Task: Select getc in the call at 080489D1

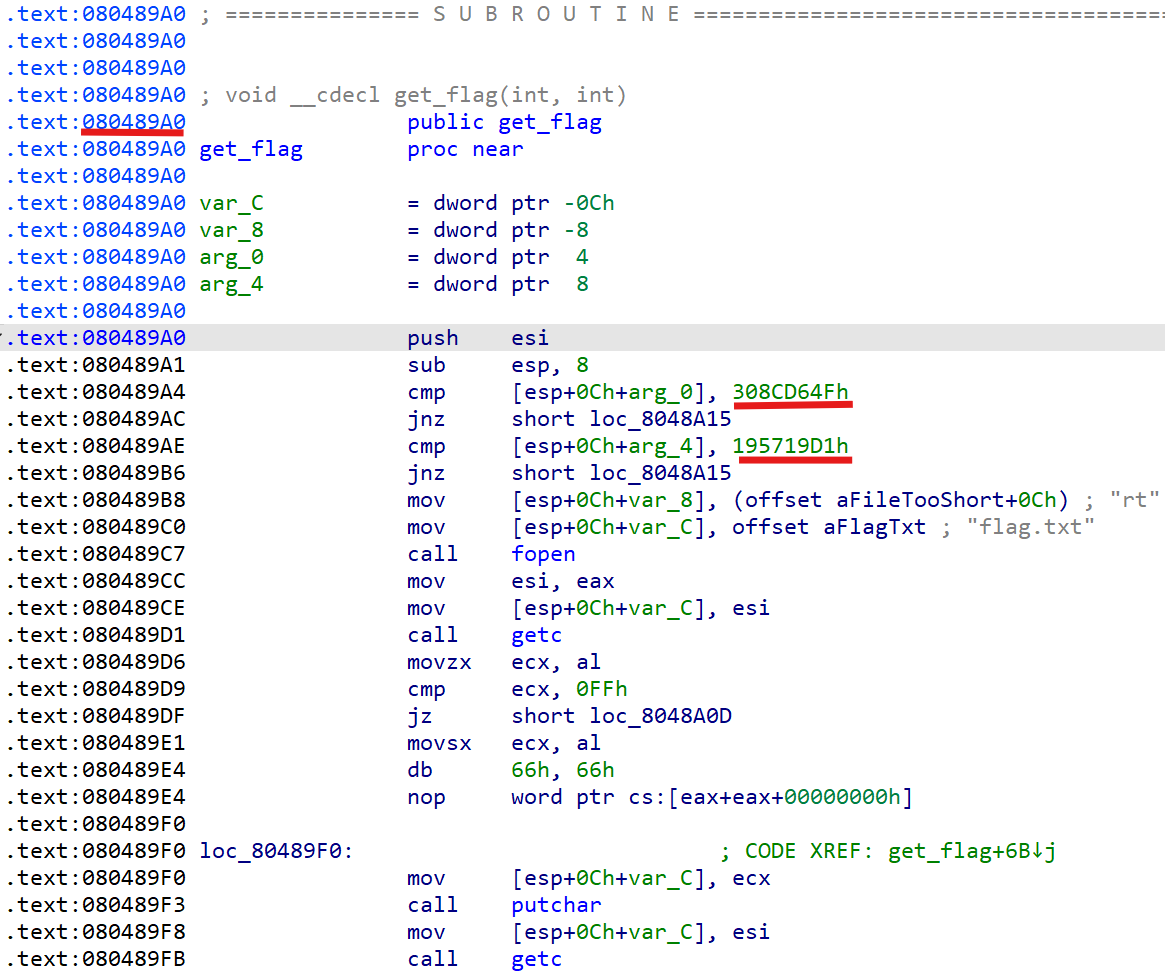Action: [536, 635]
